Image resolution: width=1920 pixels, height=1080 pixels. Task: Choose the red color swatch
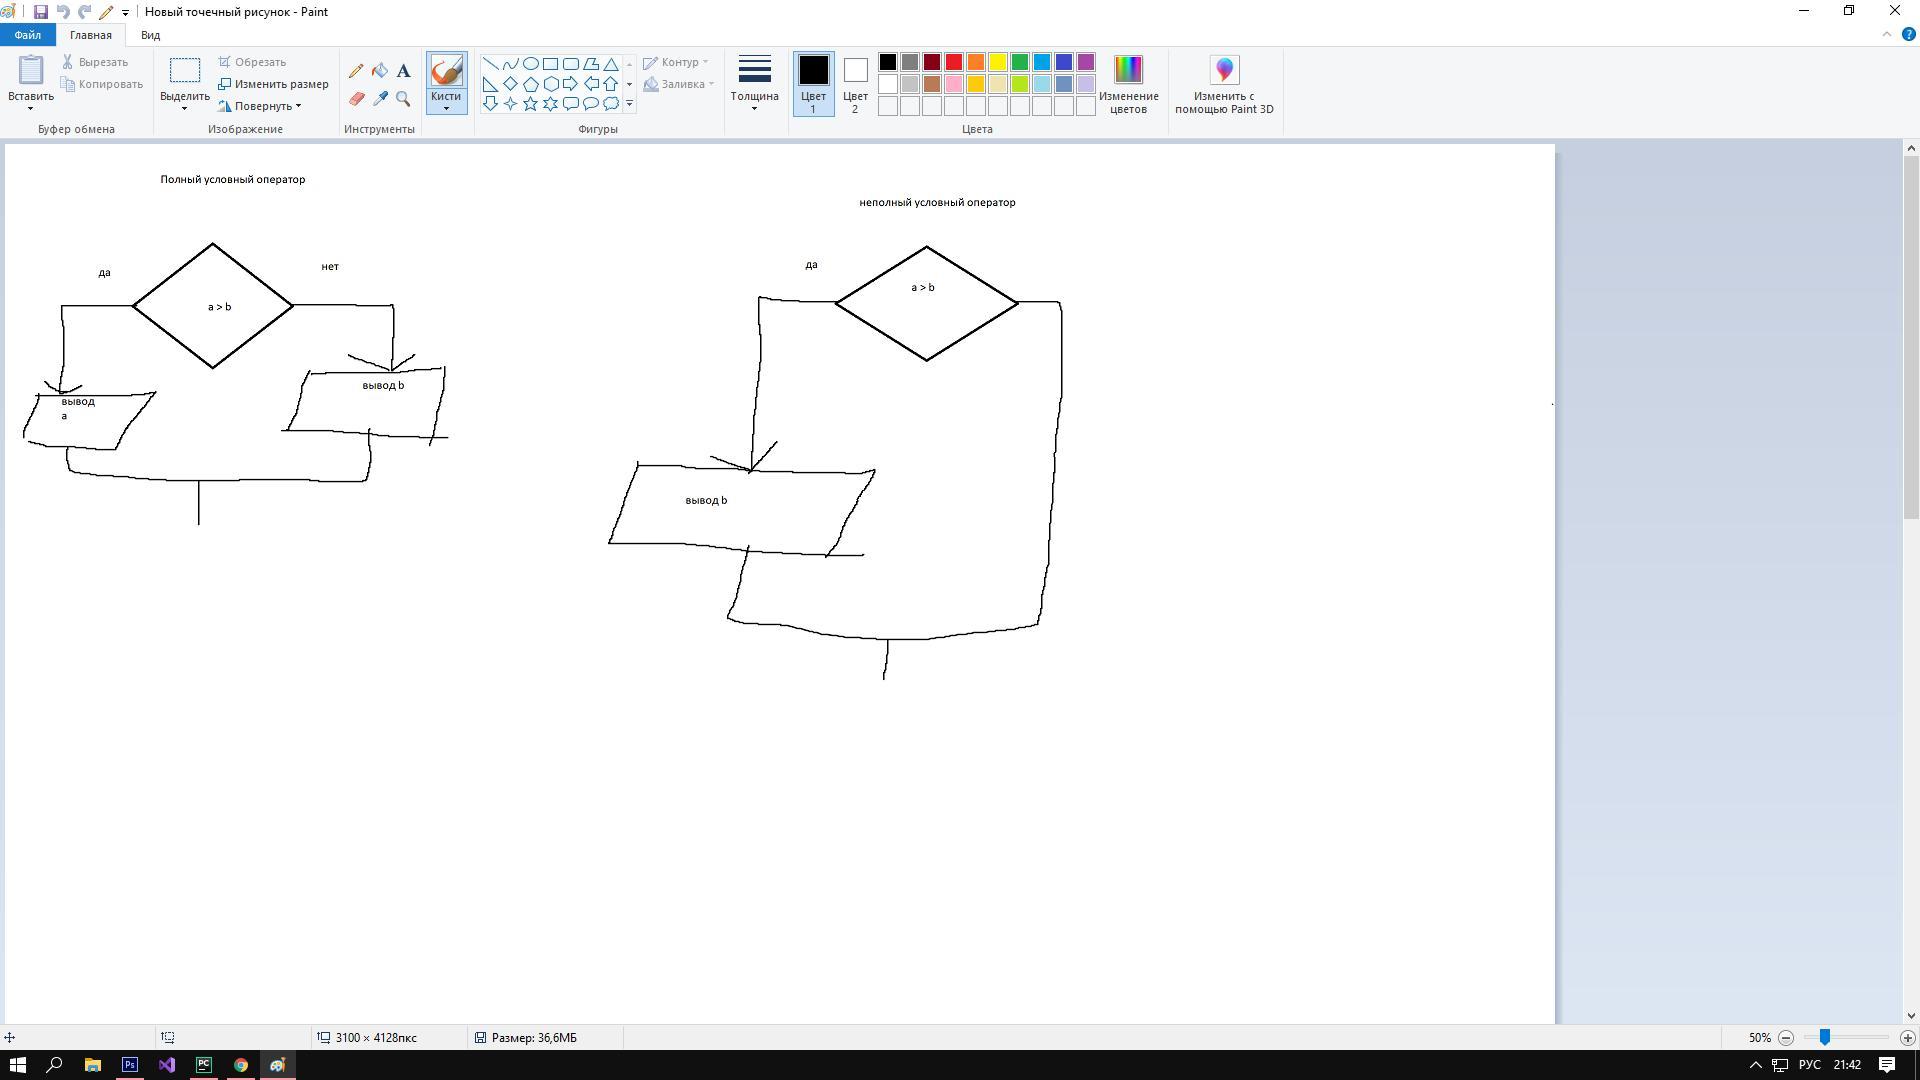tap(954, 62)
